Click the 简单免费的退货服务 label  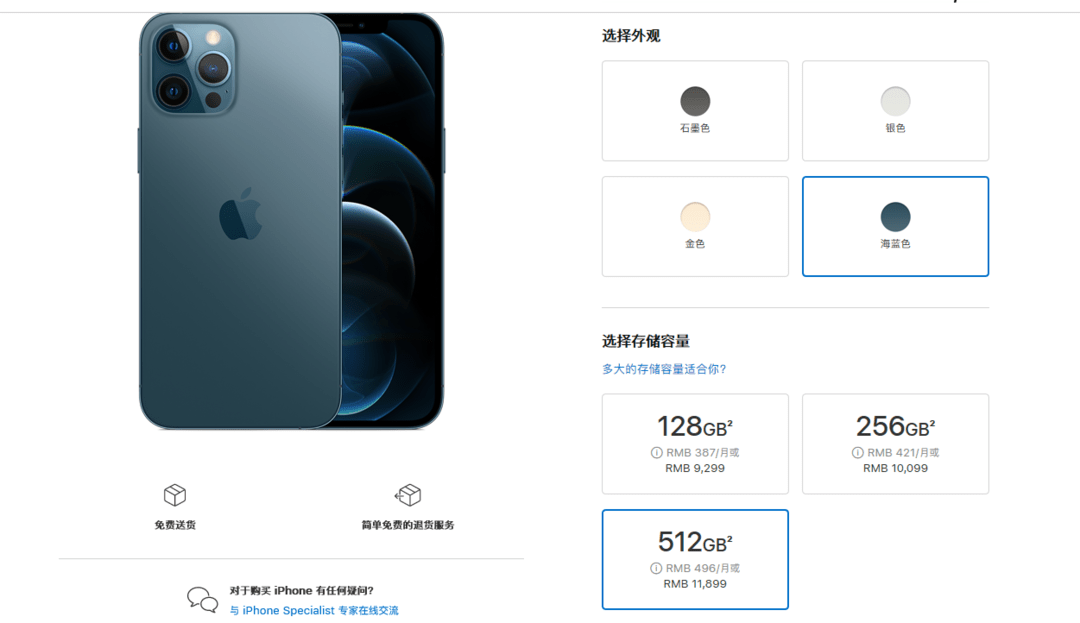tap(408, 525)
